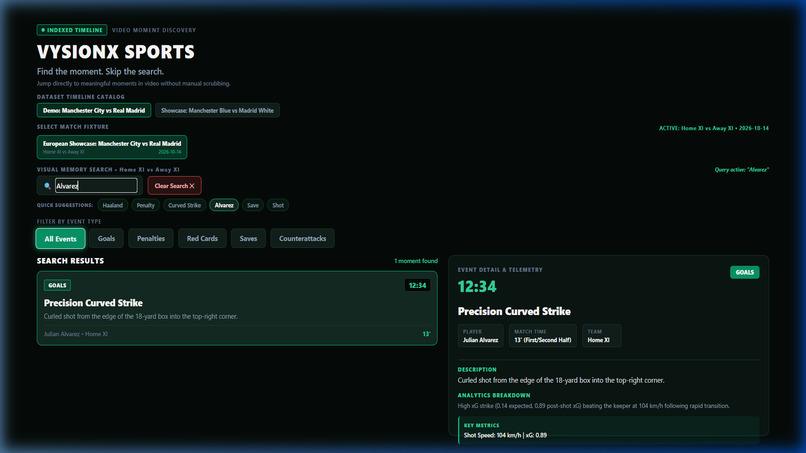Image resolution: width=806 pixels, height=453 pixels.
Task: Click the Alvarez quick suggestion chip
Action: click(224, 205)
